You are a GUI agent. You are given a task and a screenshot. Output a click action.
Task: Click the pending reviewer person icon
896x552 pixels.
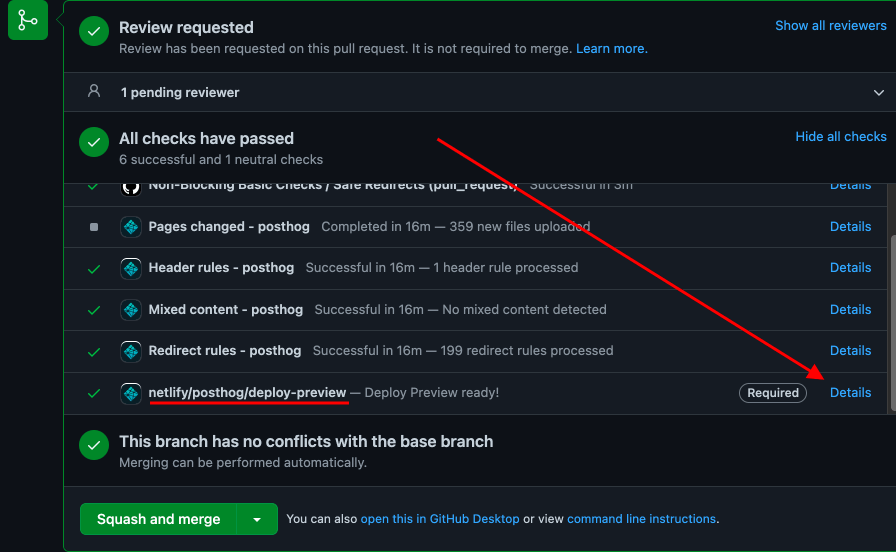[94, 91]
